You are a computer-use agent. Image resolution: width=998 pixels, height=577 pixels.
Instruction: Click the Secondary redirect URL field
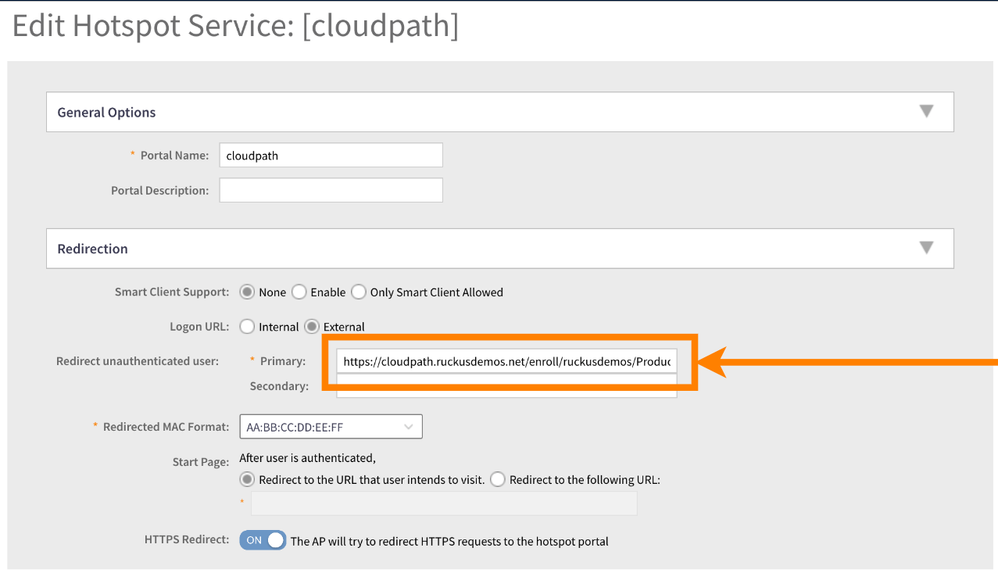506,387
